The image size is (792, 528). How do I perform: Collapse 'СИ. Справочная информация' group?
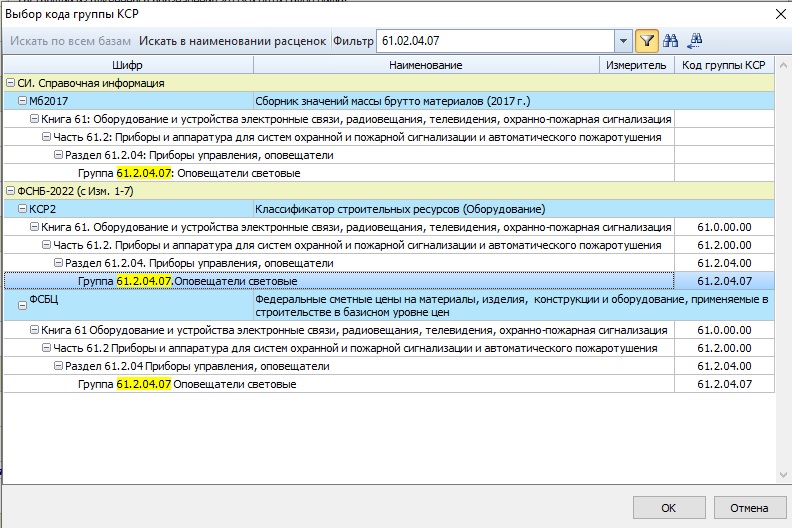[10, 83]
